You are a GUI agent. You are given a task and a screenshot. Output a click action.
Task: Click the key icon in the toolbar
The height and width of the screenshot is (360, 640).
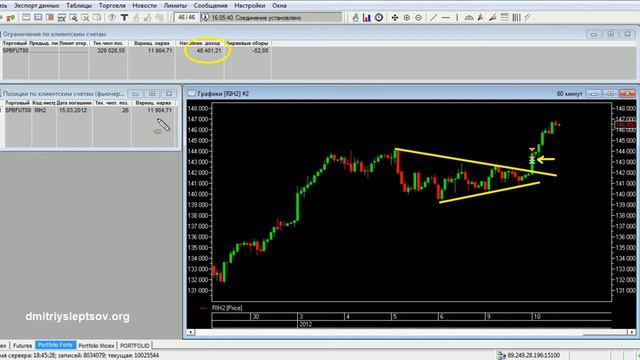[10, 18]
